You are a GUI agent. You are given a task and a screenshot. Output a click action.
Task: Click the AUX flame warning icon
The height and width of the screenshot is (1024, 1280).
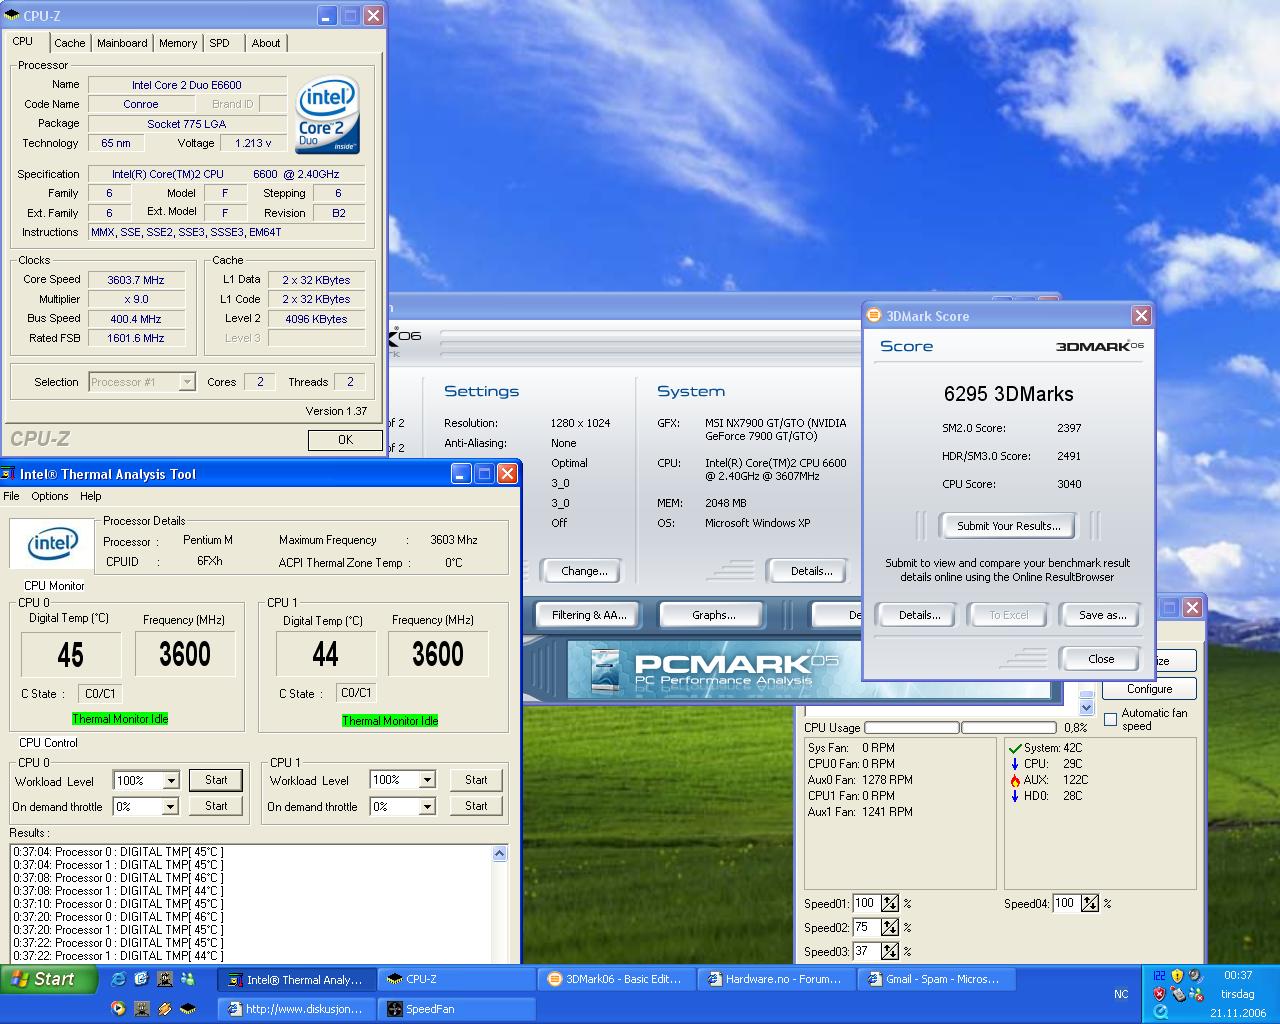(x=1015, y=780)
